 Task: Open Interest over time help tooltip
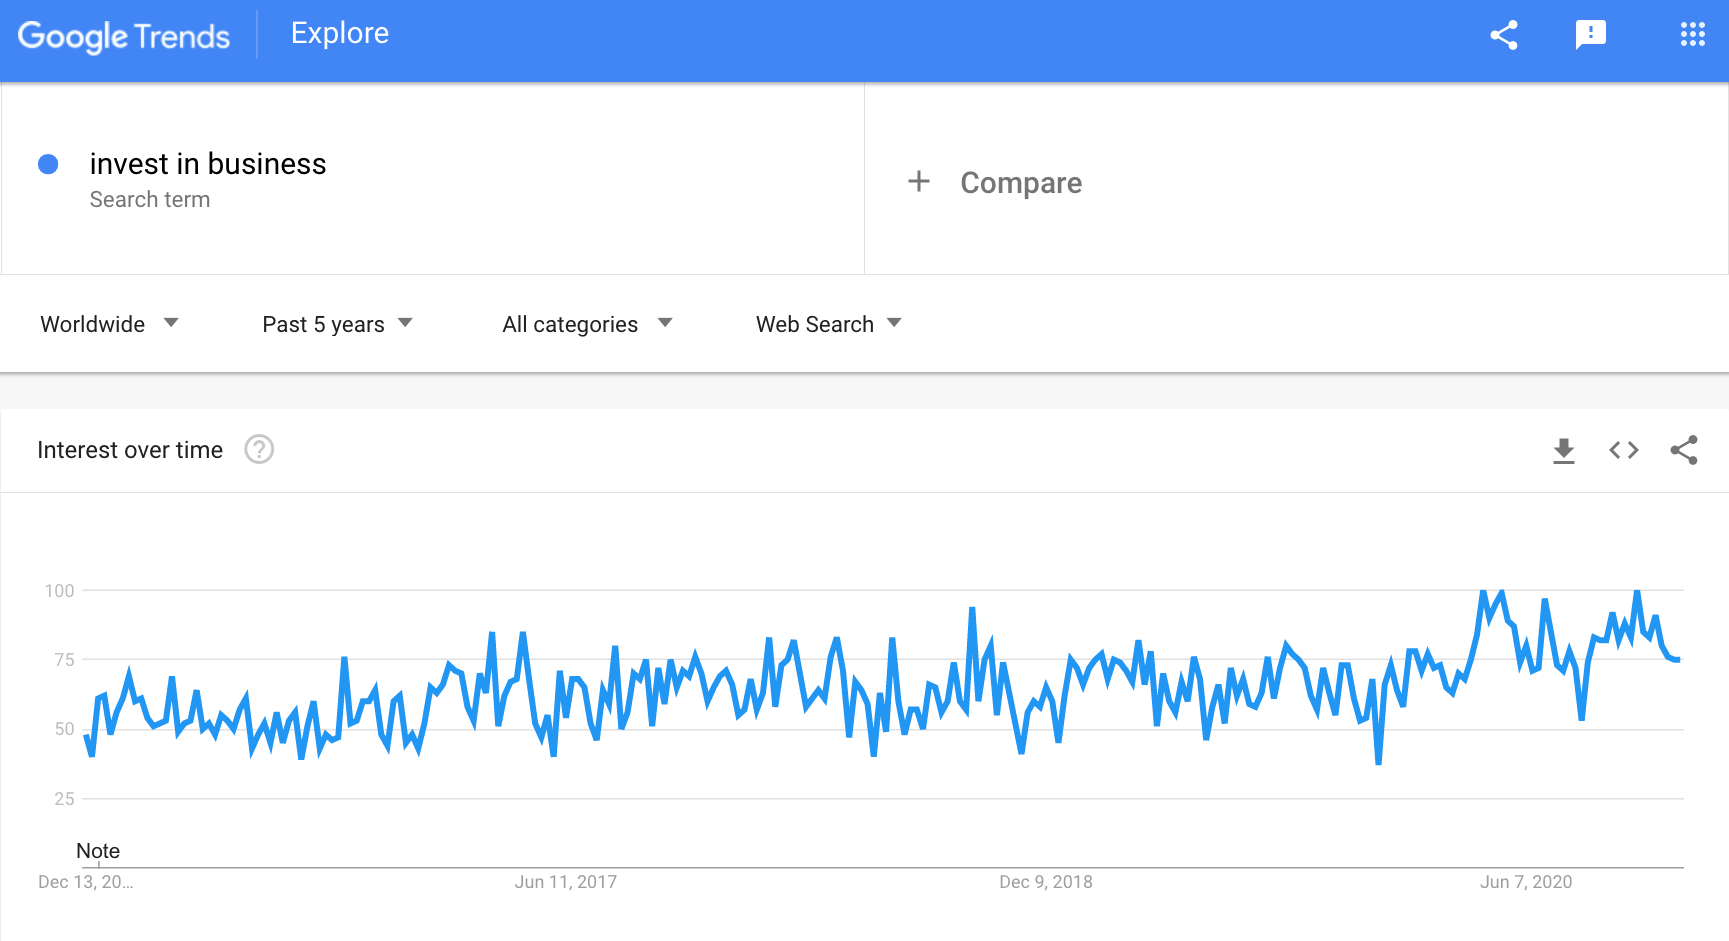coord(259,450)
